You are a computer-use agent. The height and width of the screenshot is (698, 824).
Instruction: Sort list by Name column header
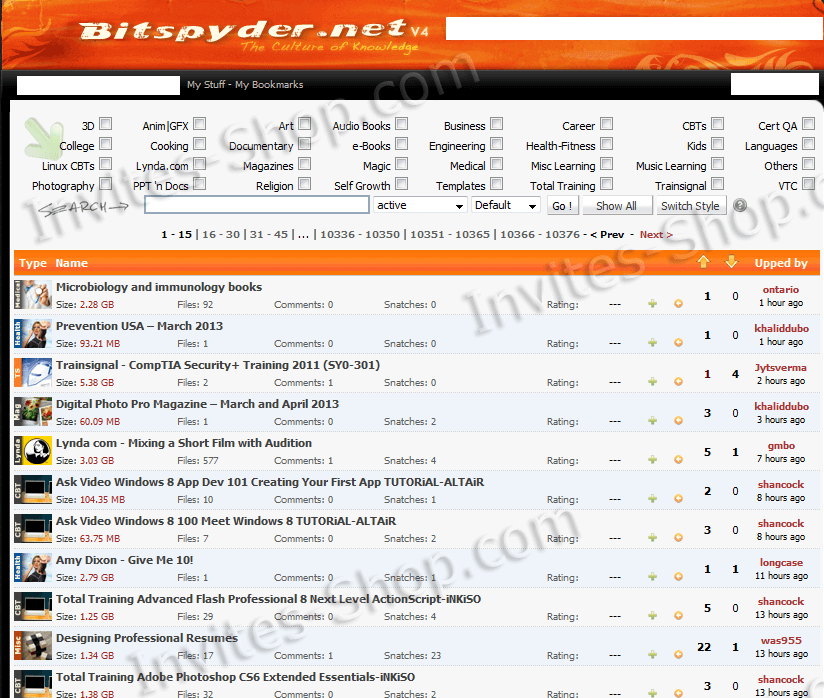click(x=71, y=263)
